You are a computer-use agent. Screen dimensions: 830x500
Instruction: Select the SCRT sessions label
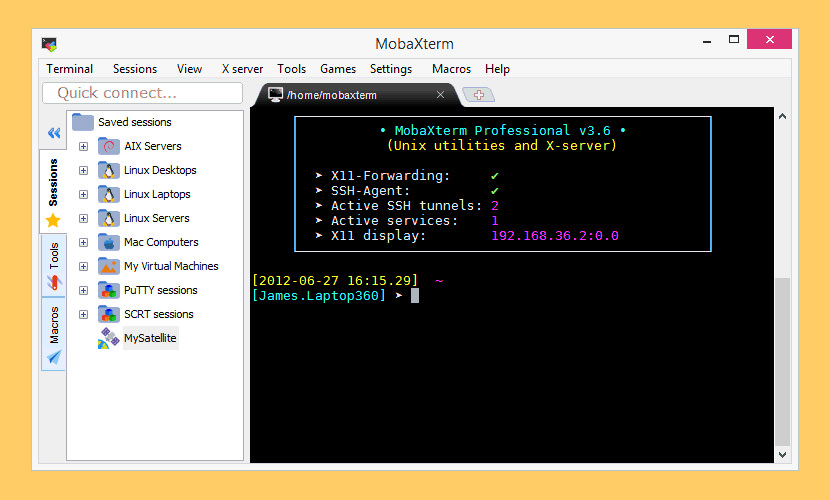pos(159,314)
